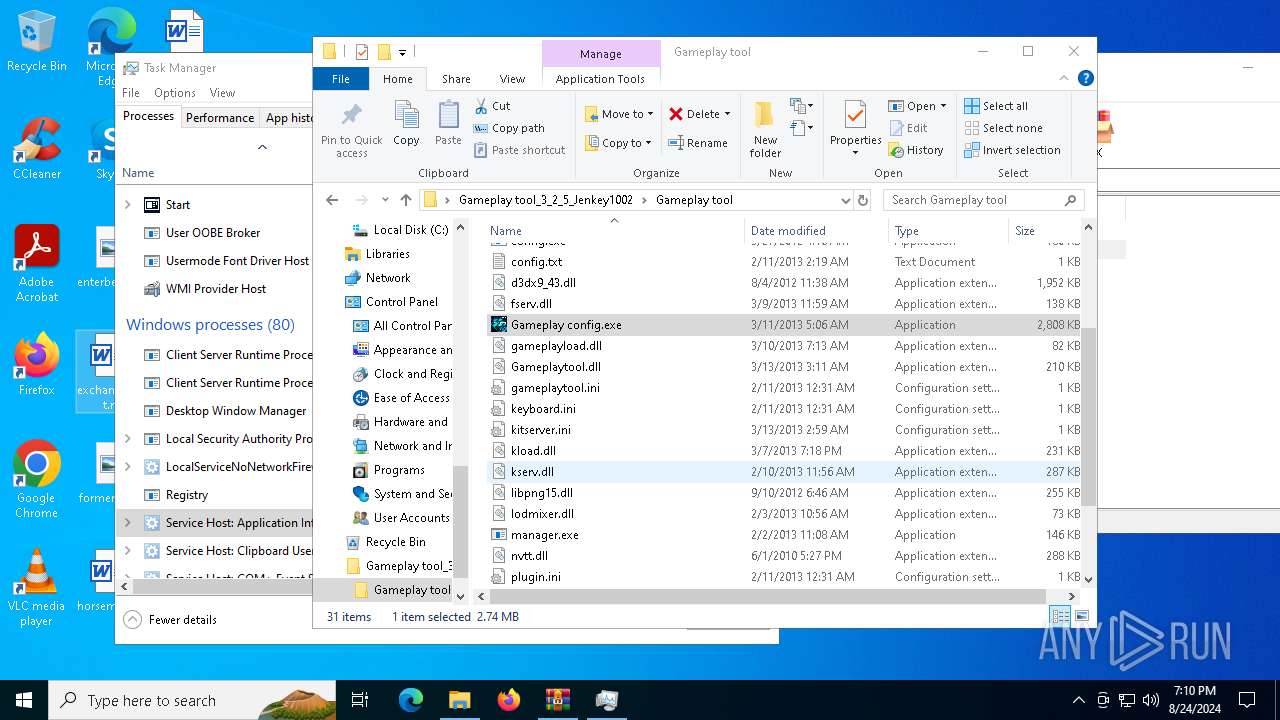Screen dimensions: 1280x720
Task: Switch to Task Manager Performance tab
Action: point(220,117)
